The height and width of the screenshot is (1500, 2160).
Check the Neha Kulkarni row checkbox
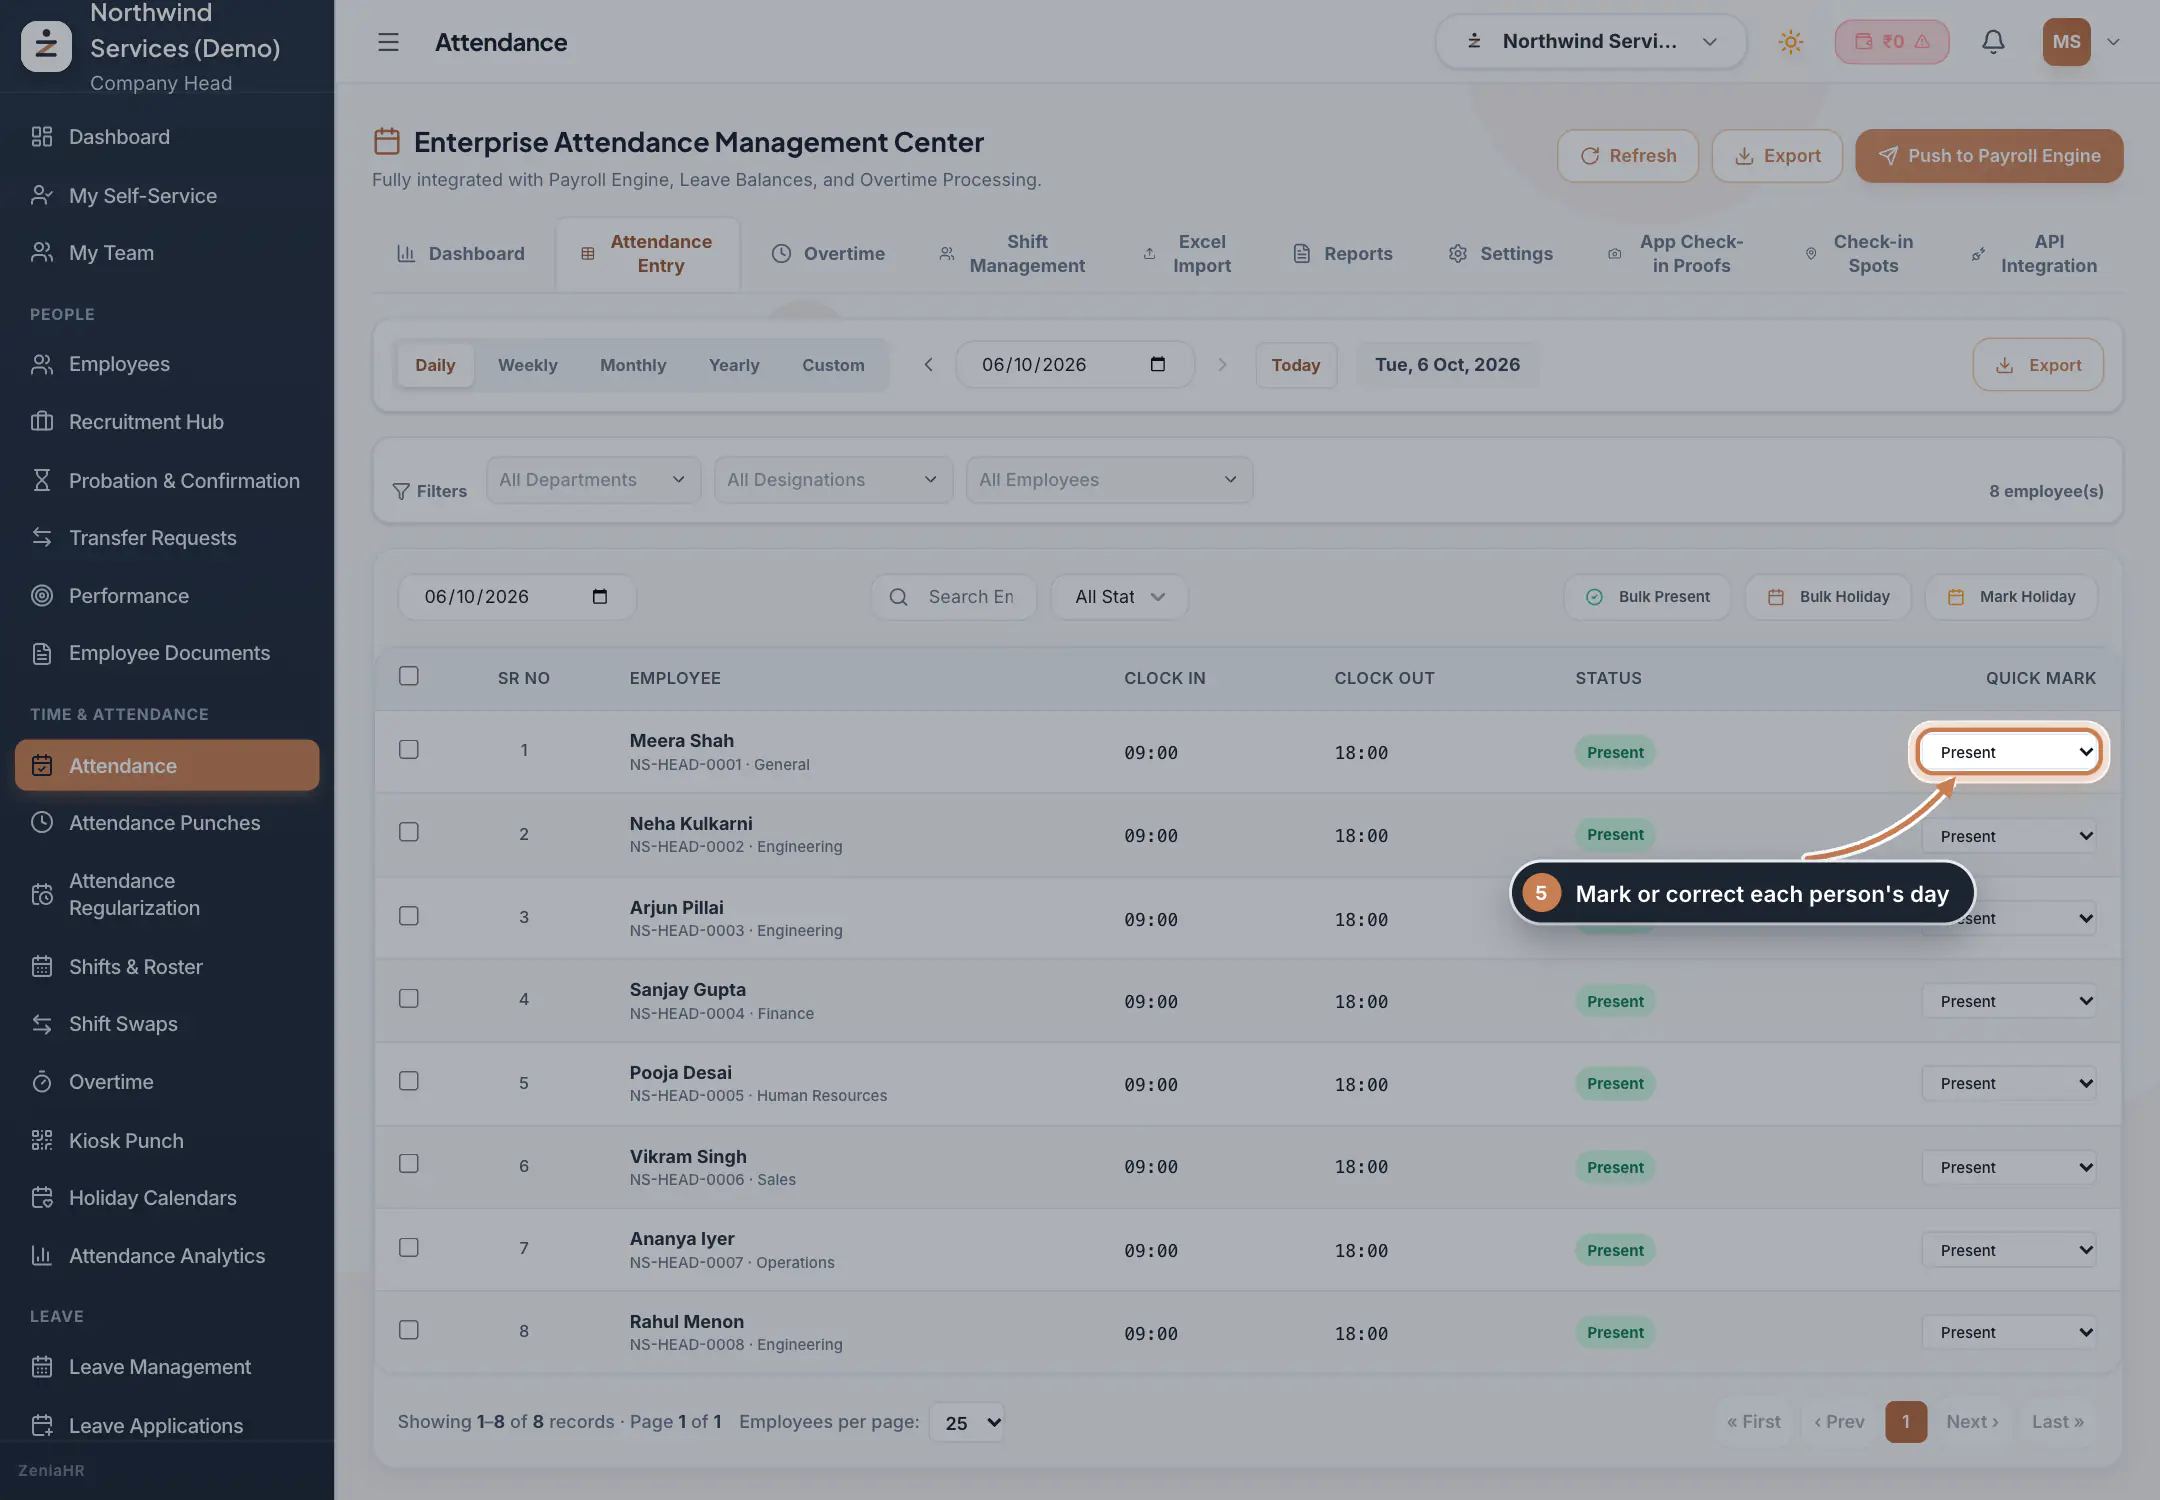(409, 832)
